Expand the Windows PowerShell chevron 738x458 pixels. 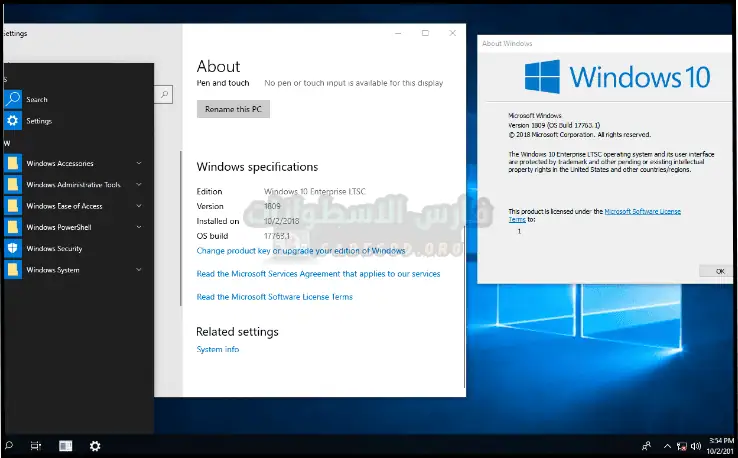click(x=139, y=227)
